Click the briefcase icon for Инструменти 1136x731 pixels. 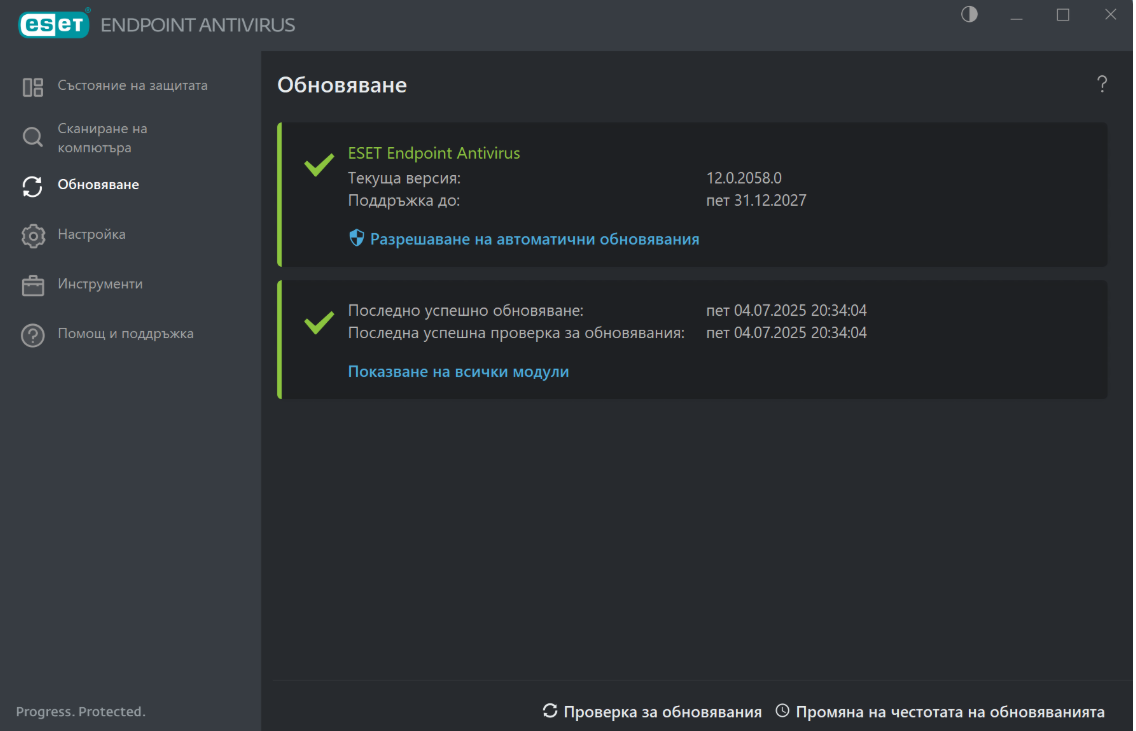tap(33, 285)
